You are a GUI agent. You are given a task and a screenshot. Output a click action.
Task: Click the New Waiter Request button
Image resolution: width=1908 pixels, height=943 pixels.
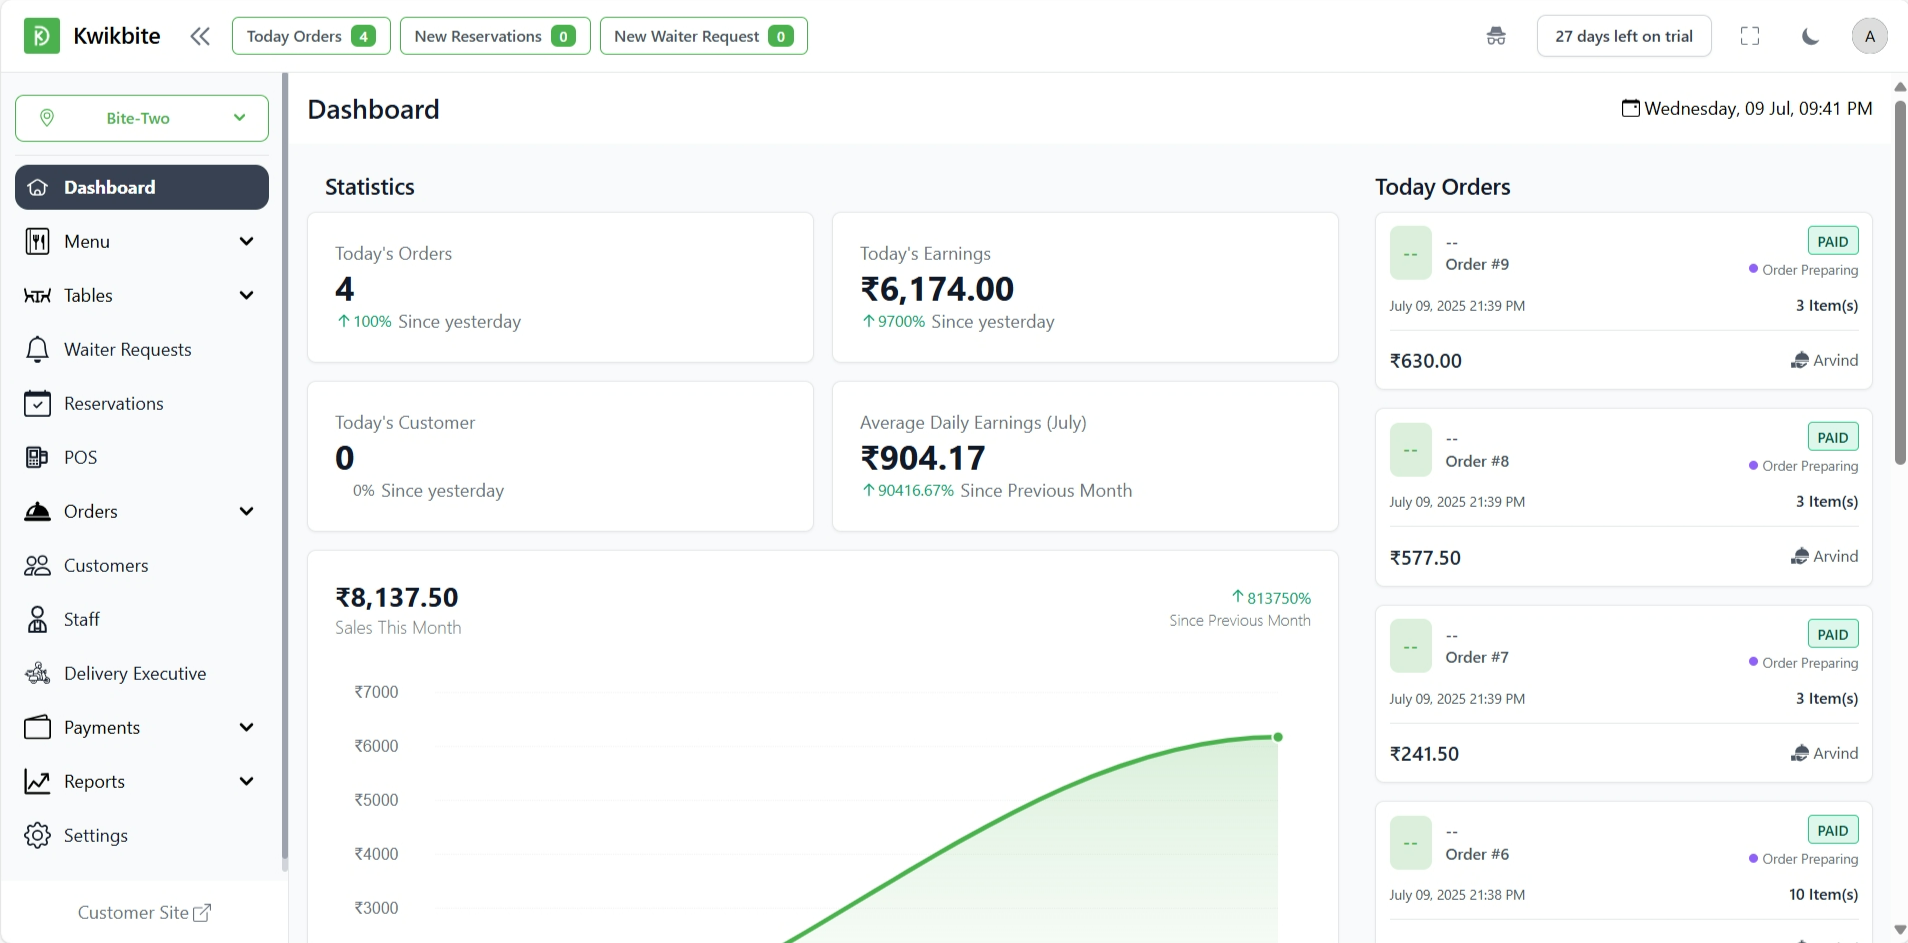click(x=703, y=36)
